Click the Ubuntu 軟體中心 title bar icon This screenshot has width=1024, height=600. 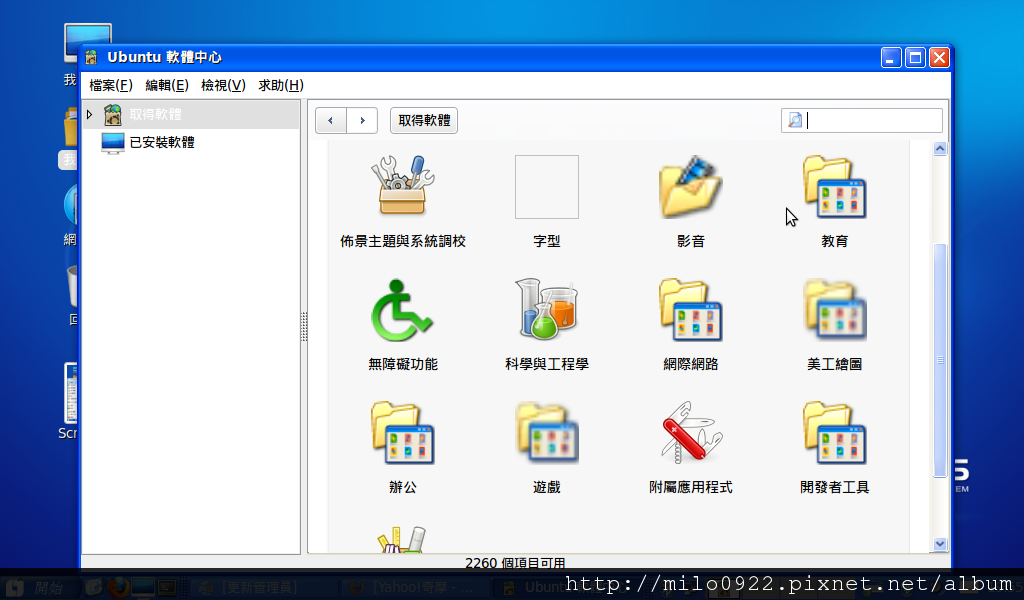tap(91, 57)
